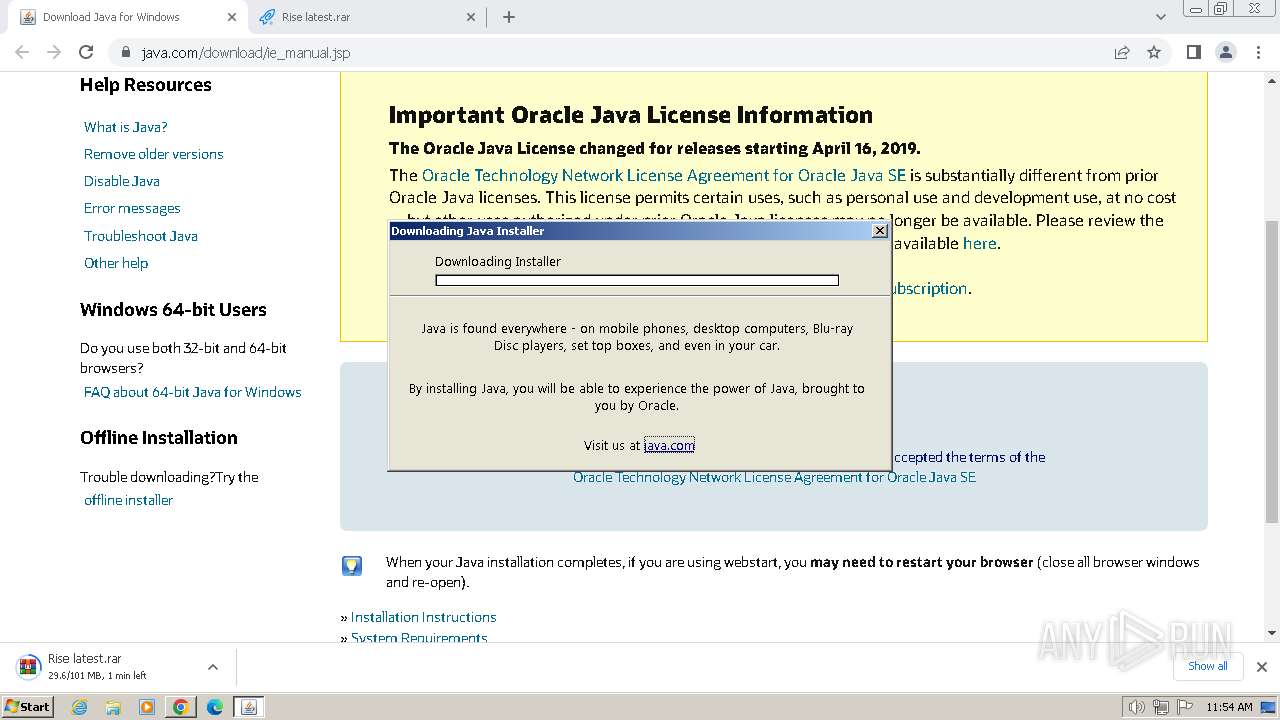
Task: Click the Downloading Installer progress bar
Action: [x=637, y=281]
